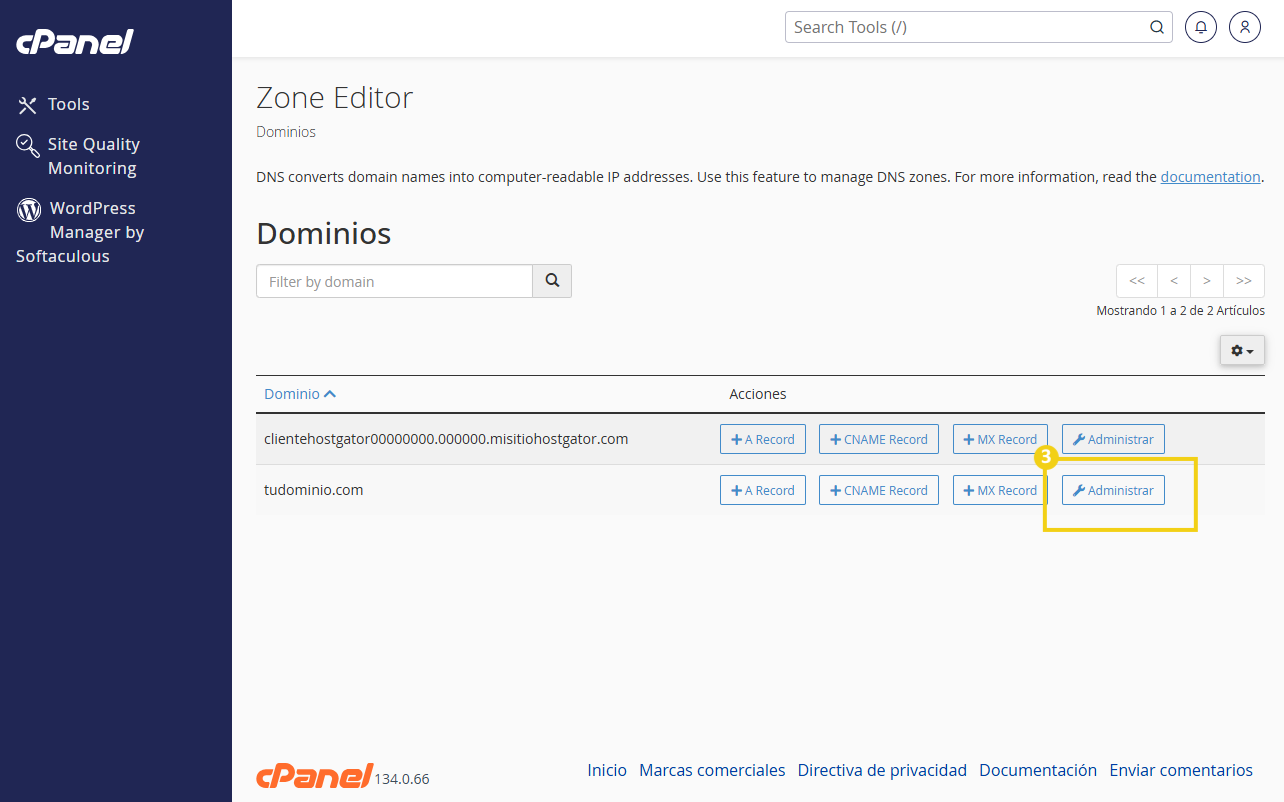Click the domain filter search button
Screen dimensions: 1284x802
tap(552, 281)
